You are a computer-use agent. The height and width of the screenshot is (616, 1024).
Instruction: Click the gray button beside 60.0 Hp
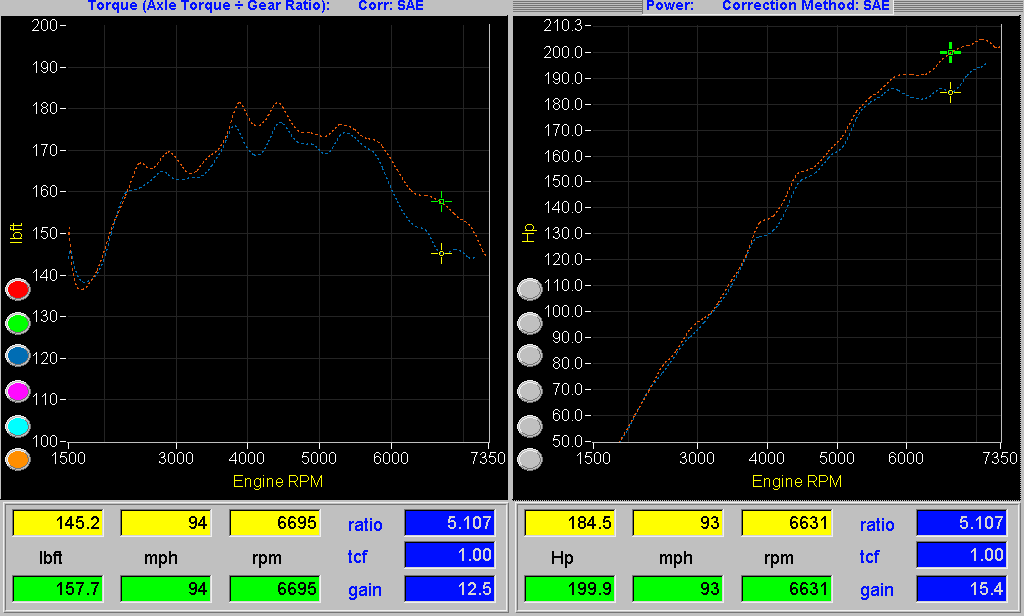coord(530,426)
